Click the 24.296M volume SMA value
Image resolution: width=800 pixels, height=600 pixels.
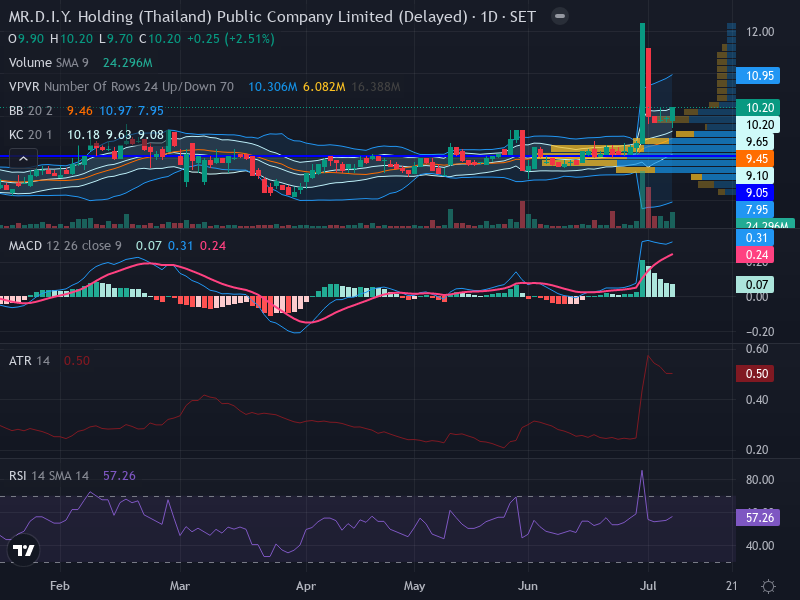point(128,63)
